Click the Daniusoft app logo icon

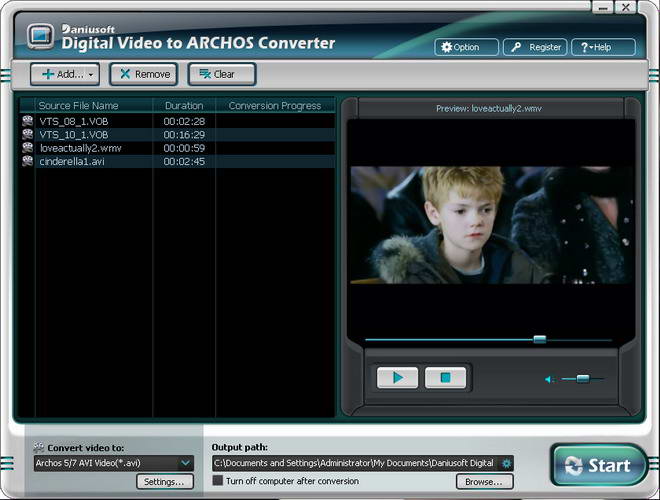pos(40,37)
